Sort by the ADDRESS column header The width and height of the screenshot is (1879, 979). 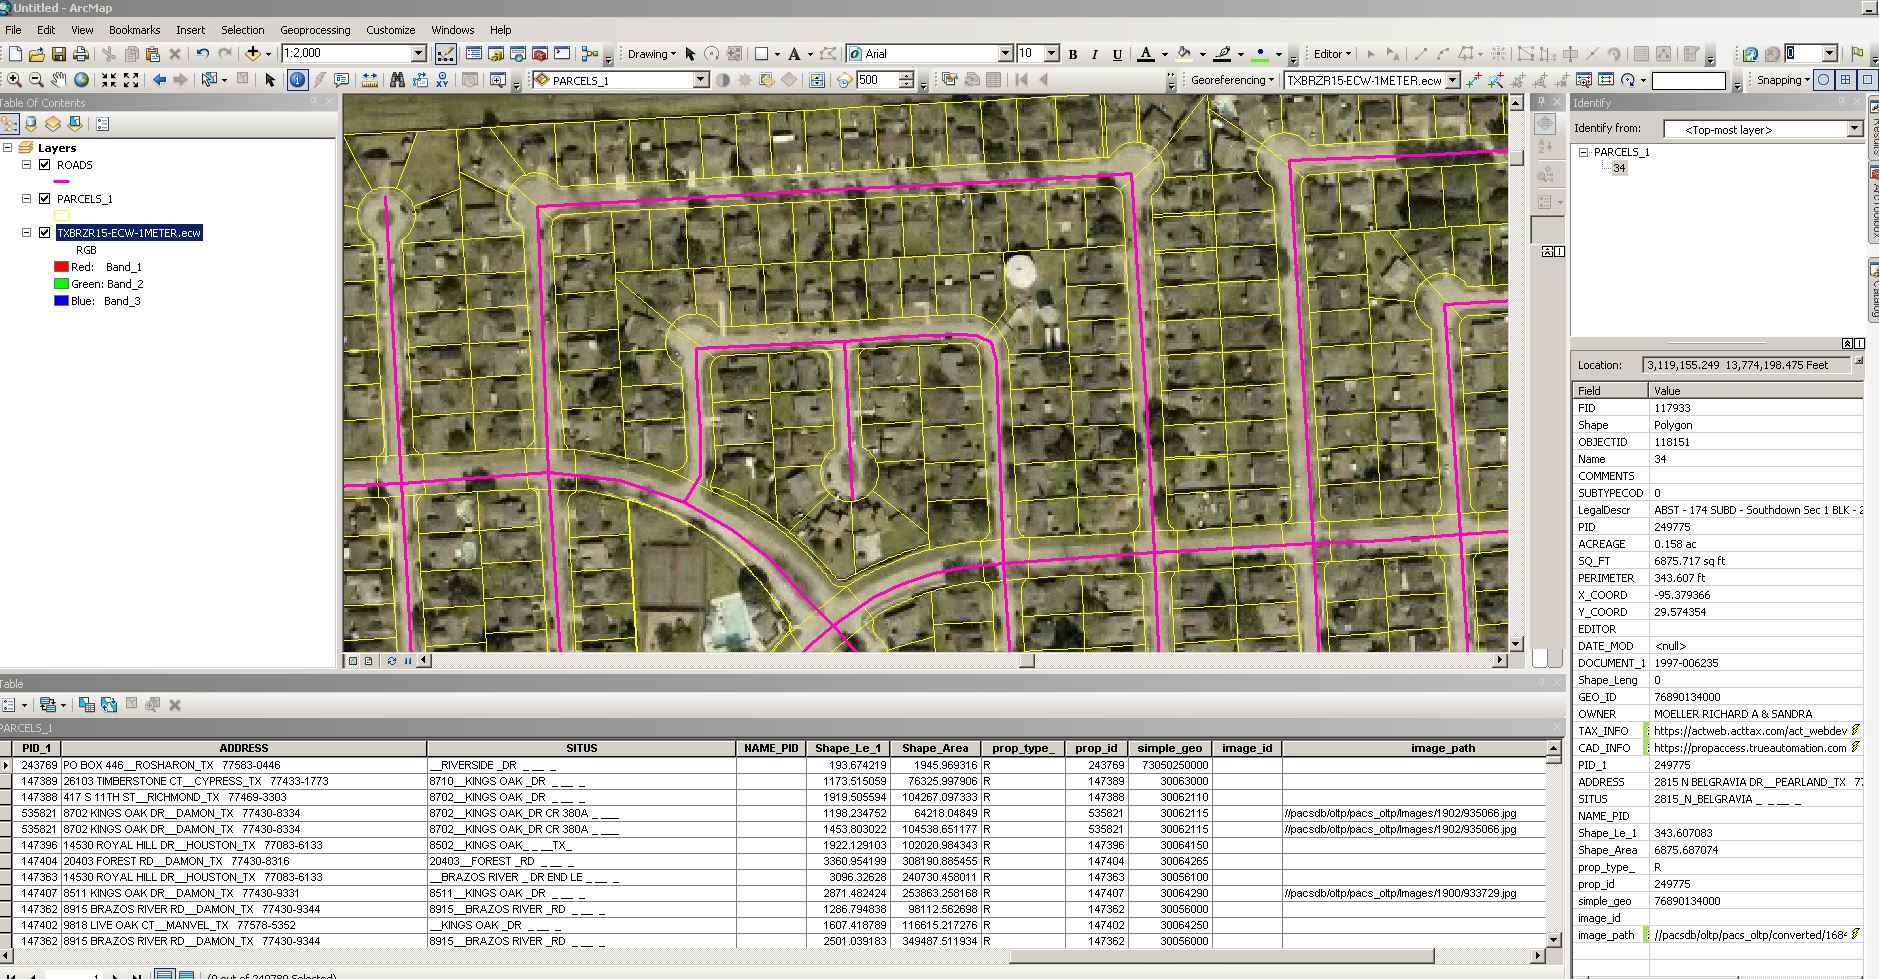[244, 748]
